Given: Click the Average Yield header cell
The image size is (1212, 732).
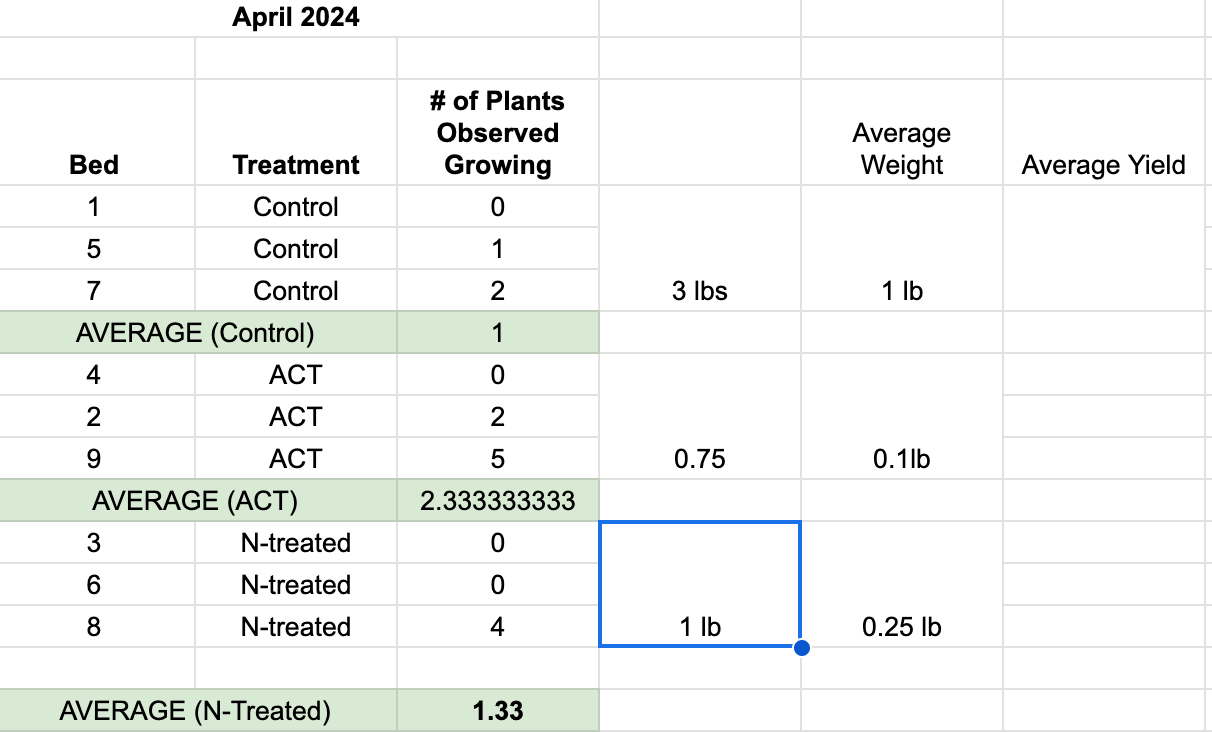Looking at the screenshot, I should [x=1103, y=165].
